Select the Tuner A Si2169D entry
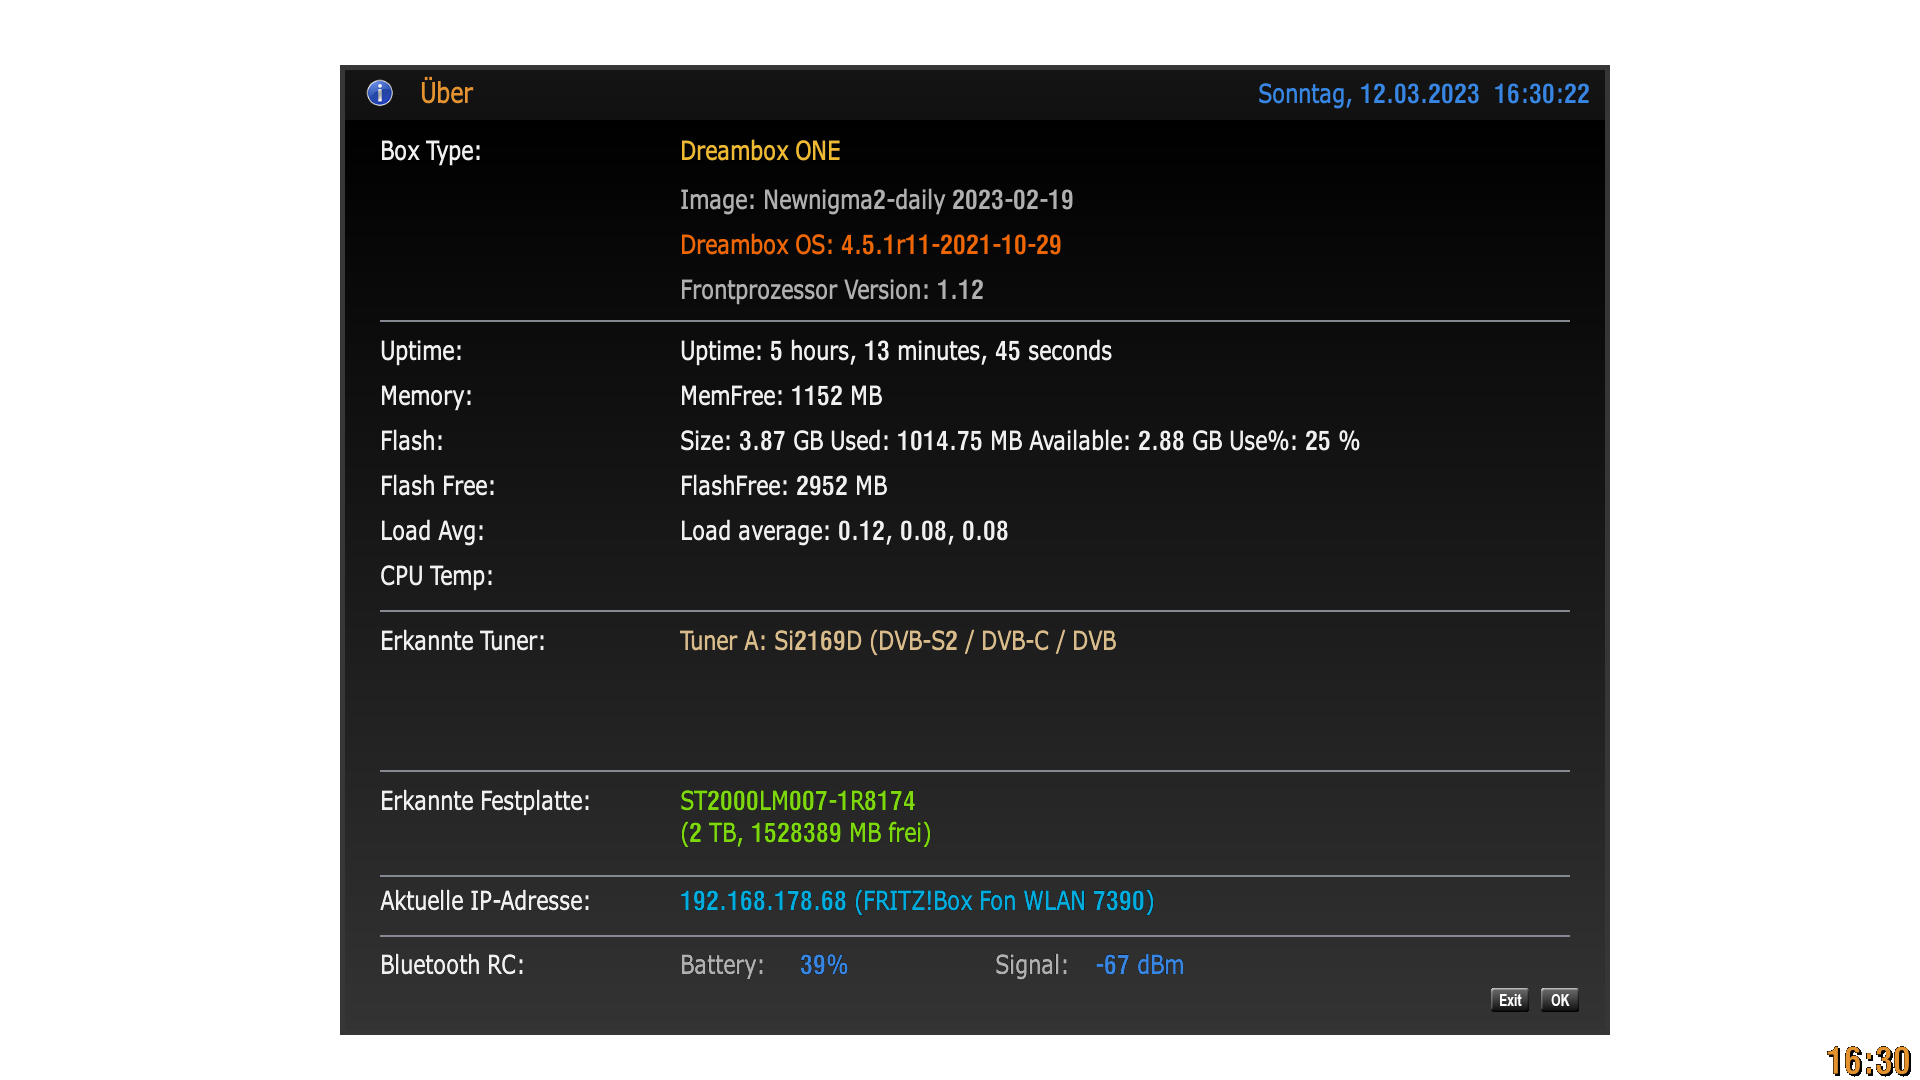This screenshot has height=1080, width=1920. [x=897, y=641]
